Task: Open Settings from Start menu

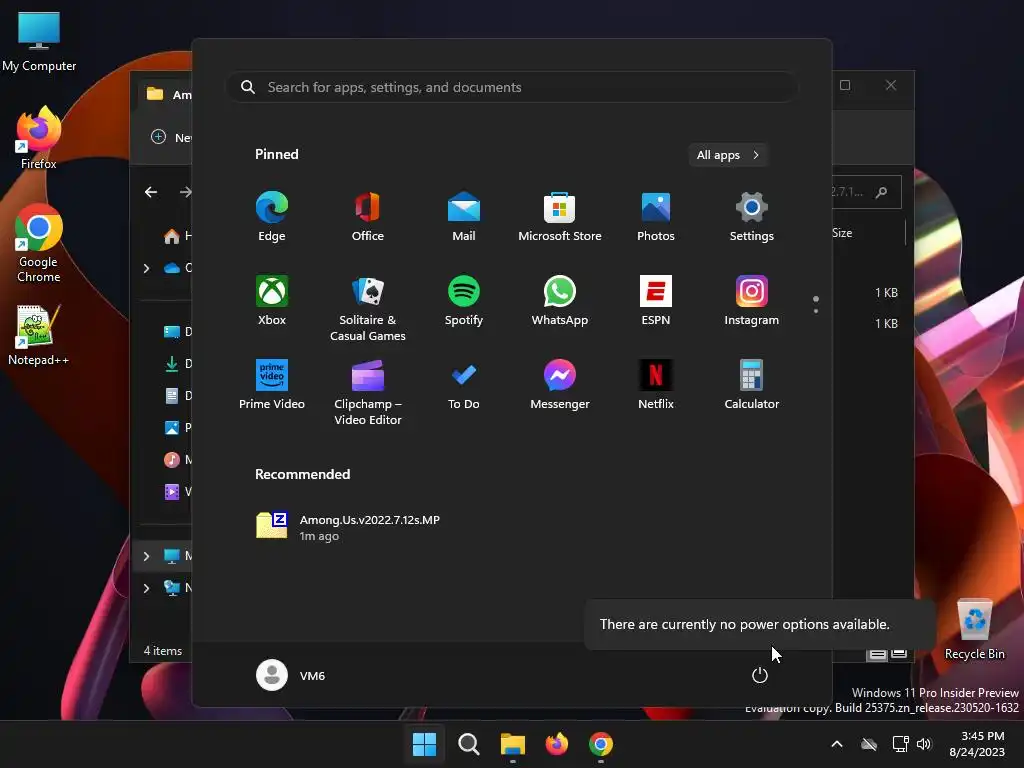Action: (752, 216)
